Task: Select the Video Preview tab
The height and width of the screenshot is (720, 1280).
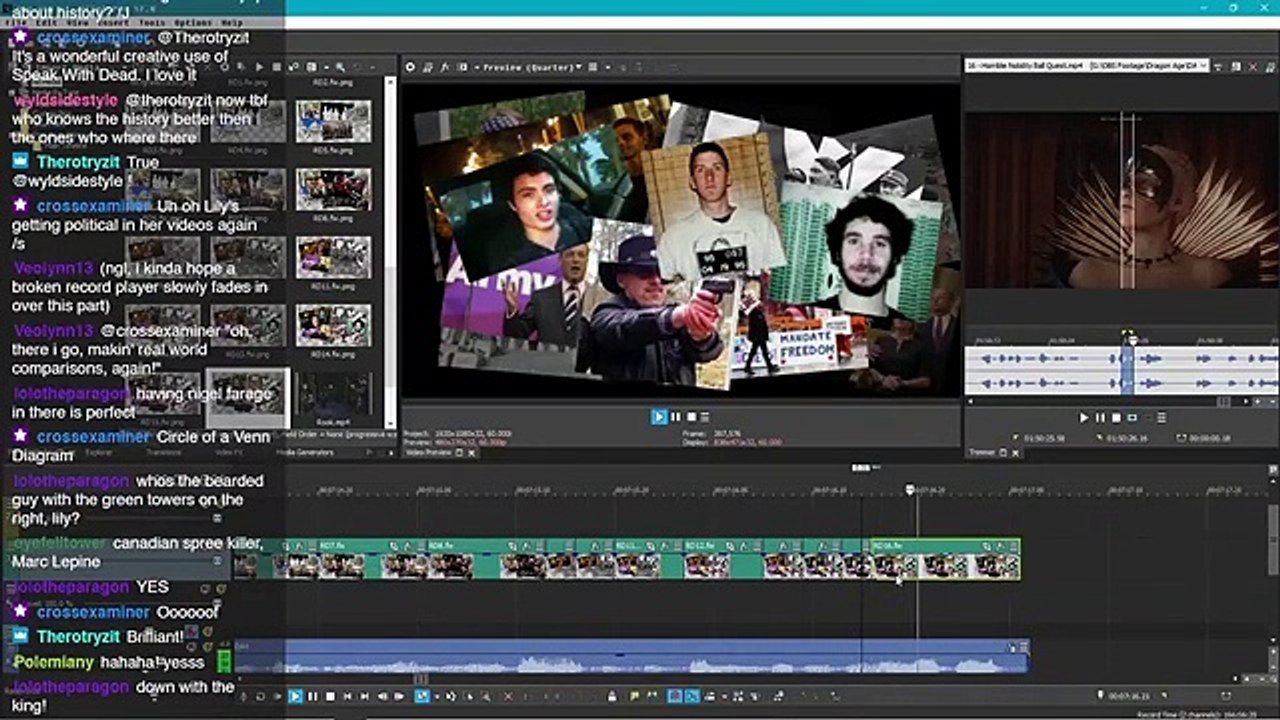Action: [x=430, y=453]
